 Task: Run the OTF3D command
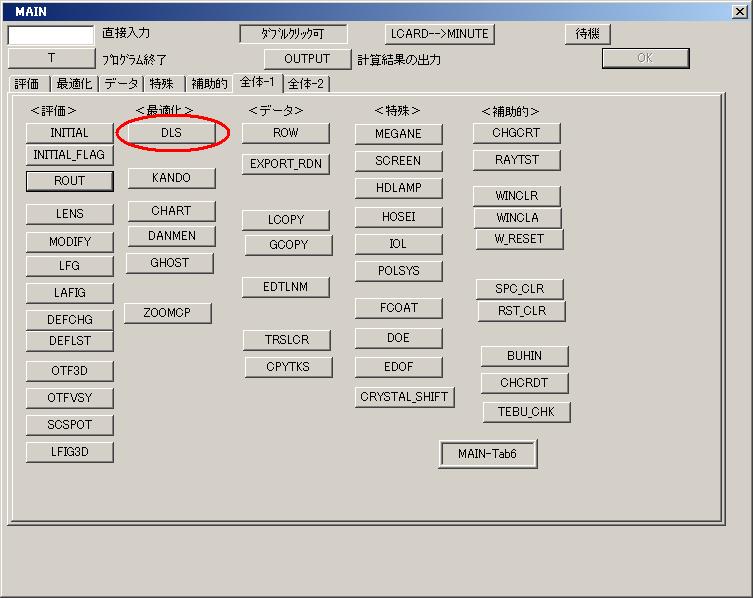pyautogui.click(x=70, y=371)
